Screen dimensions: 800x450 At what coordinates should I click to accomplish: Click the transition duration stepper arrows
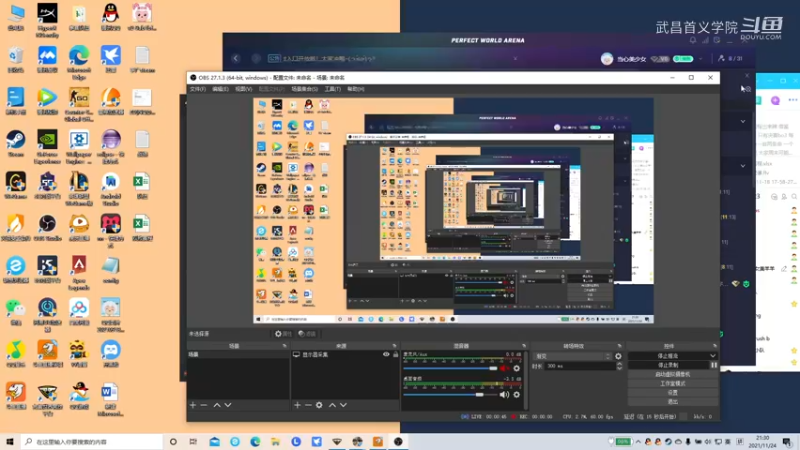point(619,366)
